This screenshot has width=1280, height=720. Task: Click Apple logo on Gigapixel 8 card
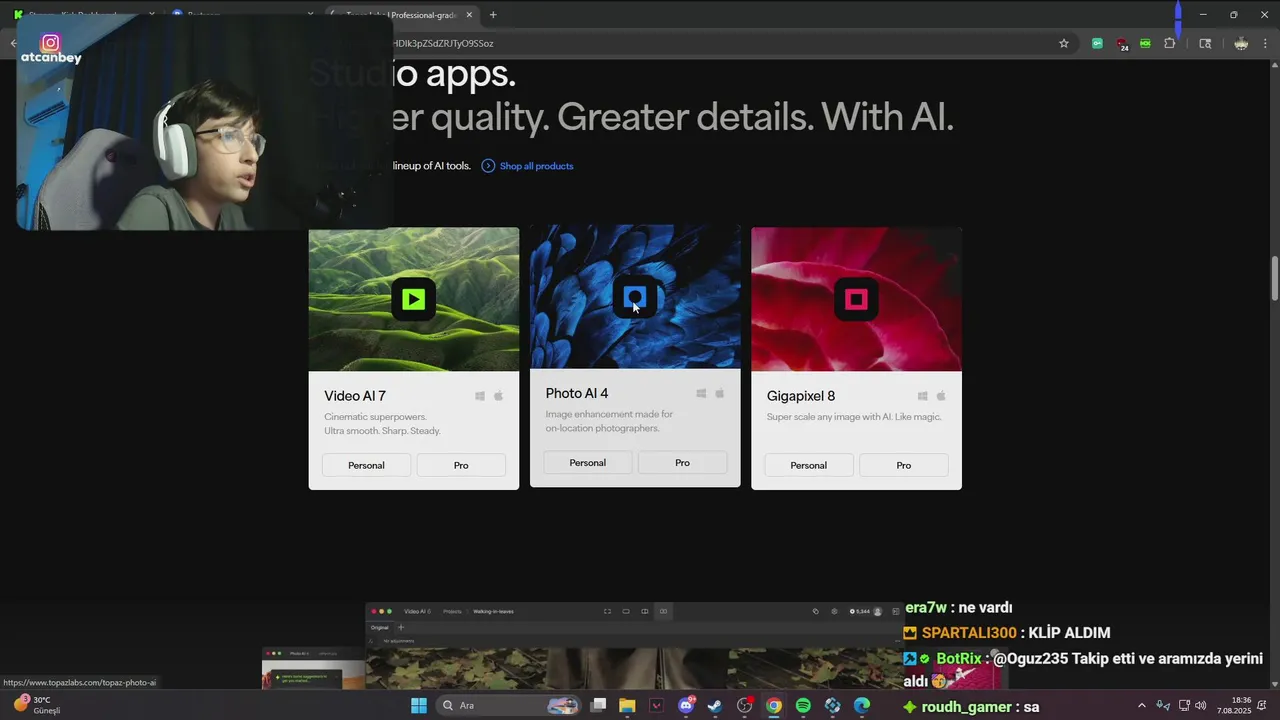[941, 396]
